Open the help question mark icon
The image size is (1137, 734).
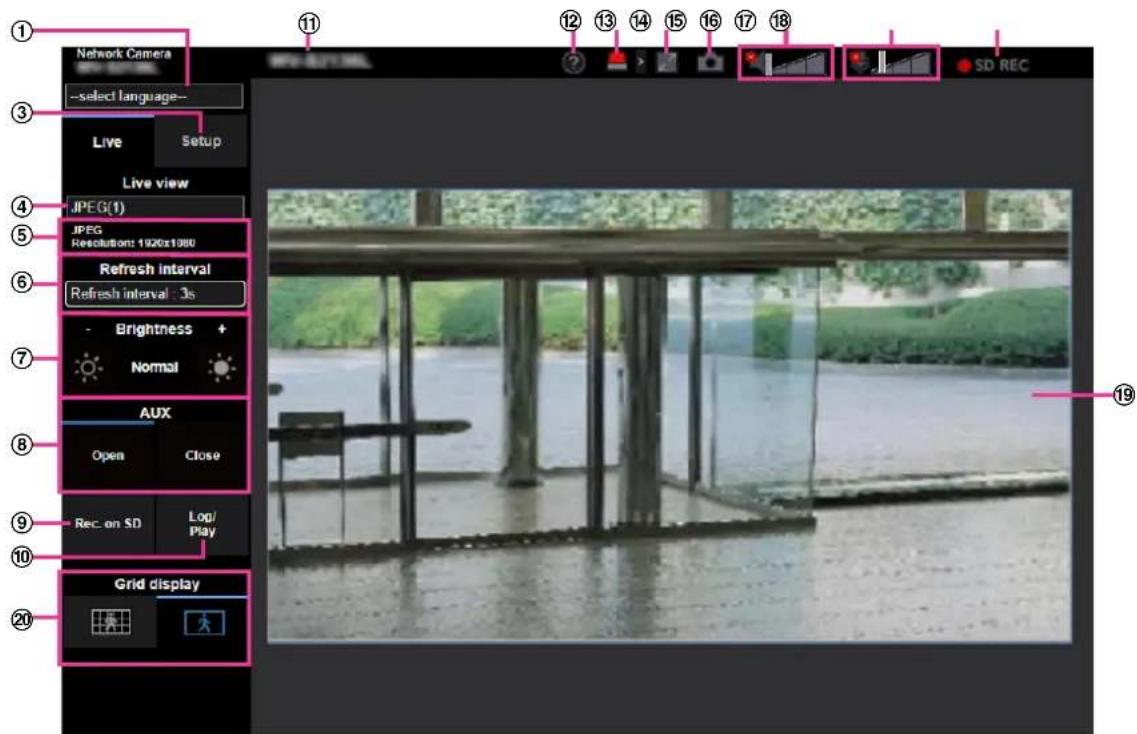click(573, 63)
